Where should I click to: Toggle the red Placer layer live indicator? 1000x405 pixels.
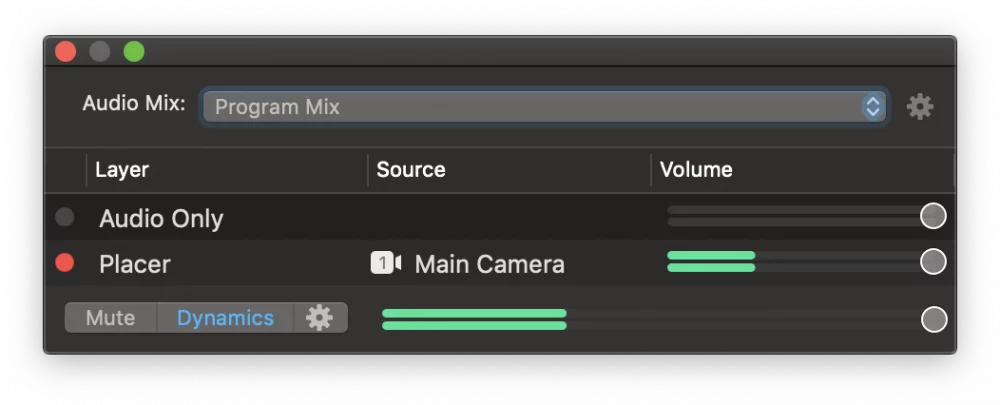click(x=64, y=262)
